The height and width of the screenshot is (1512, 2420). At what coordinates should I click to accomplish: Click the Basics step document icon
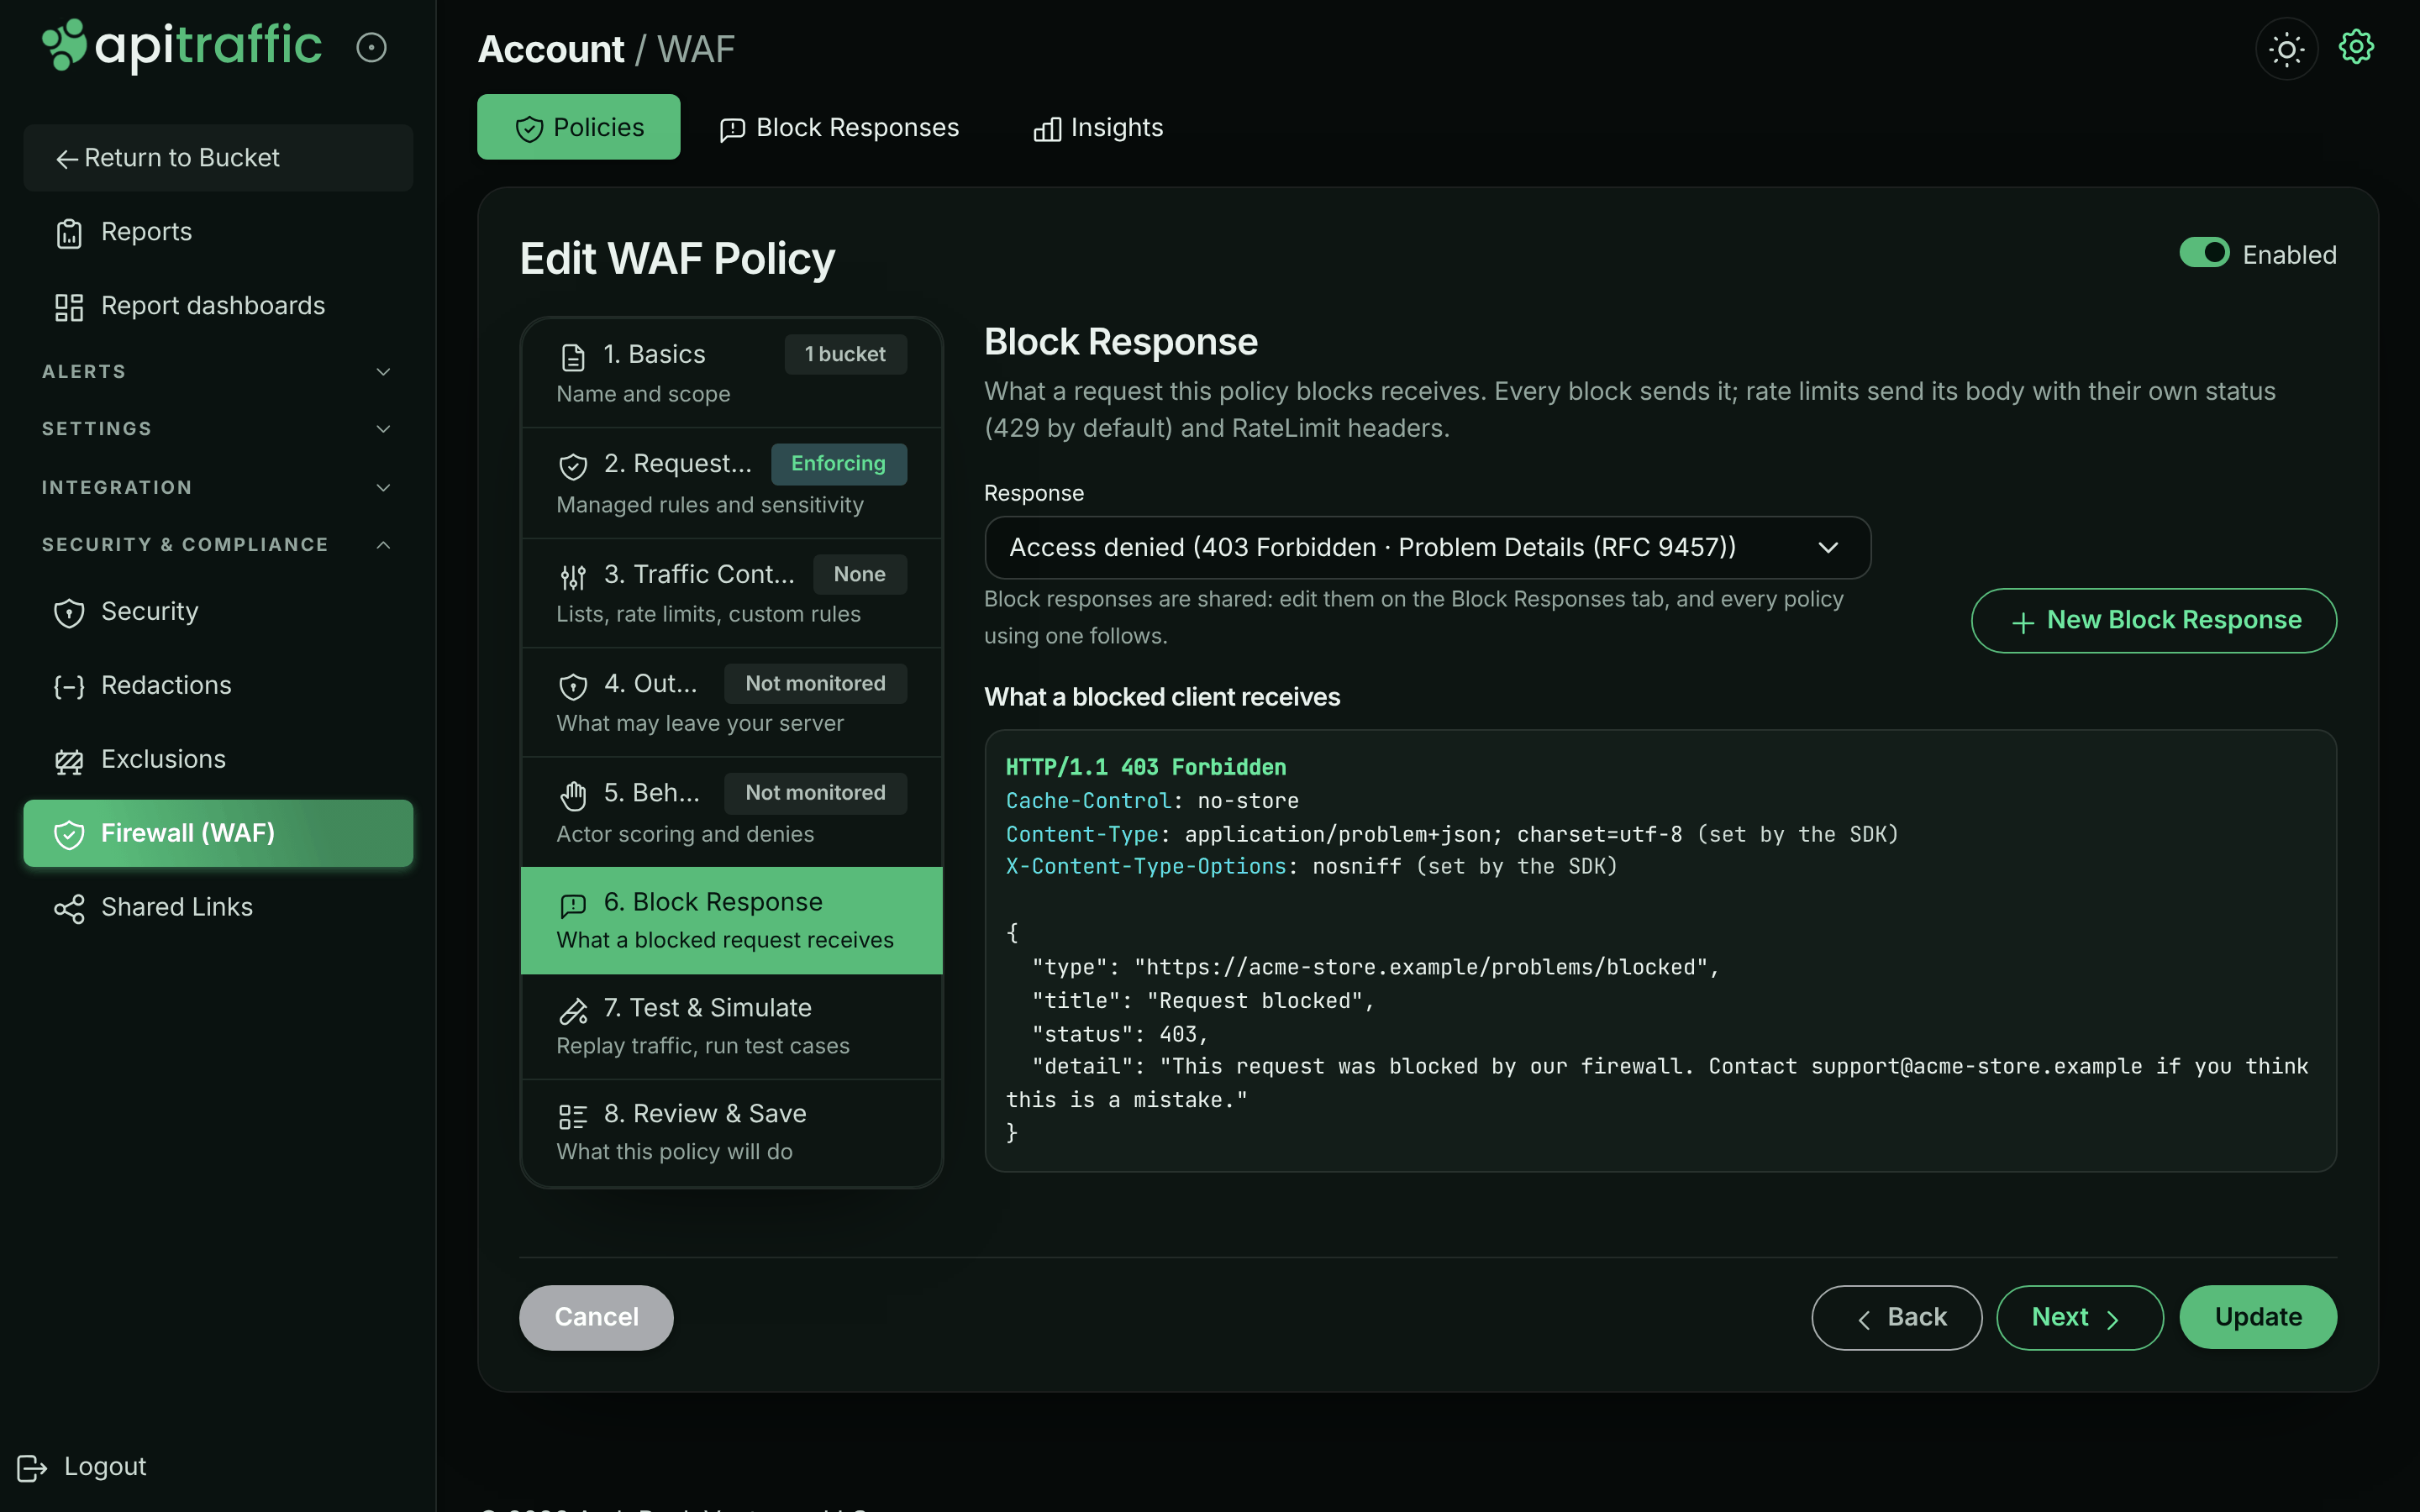coord(573,357)
